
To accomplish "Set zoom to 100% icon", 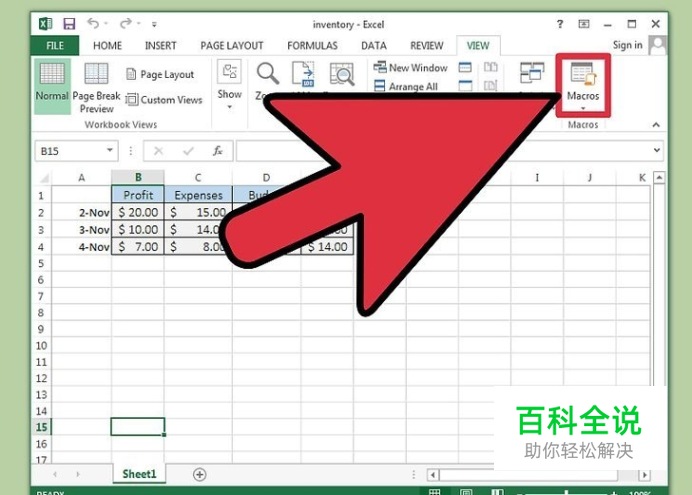I will pyautogui.click(x=304, y=74).
